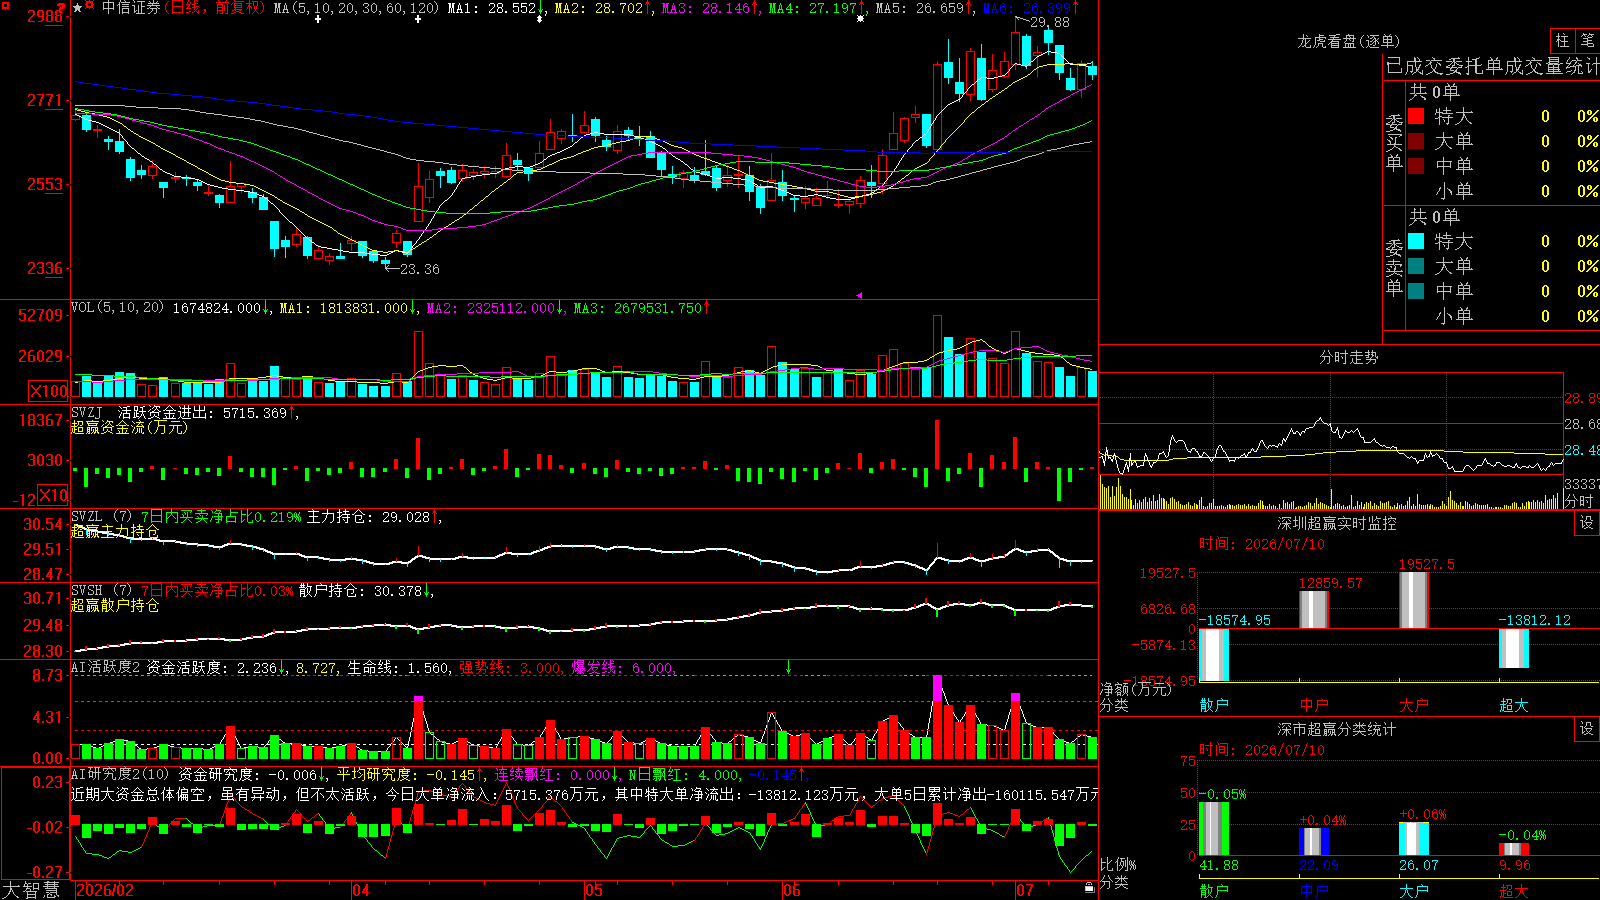The image size is (1600, 900).
Task: Click the dark red 大单 buy-order swatch
Action: (x=1416, y=141)
